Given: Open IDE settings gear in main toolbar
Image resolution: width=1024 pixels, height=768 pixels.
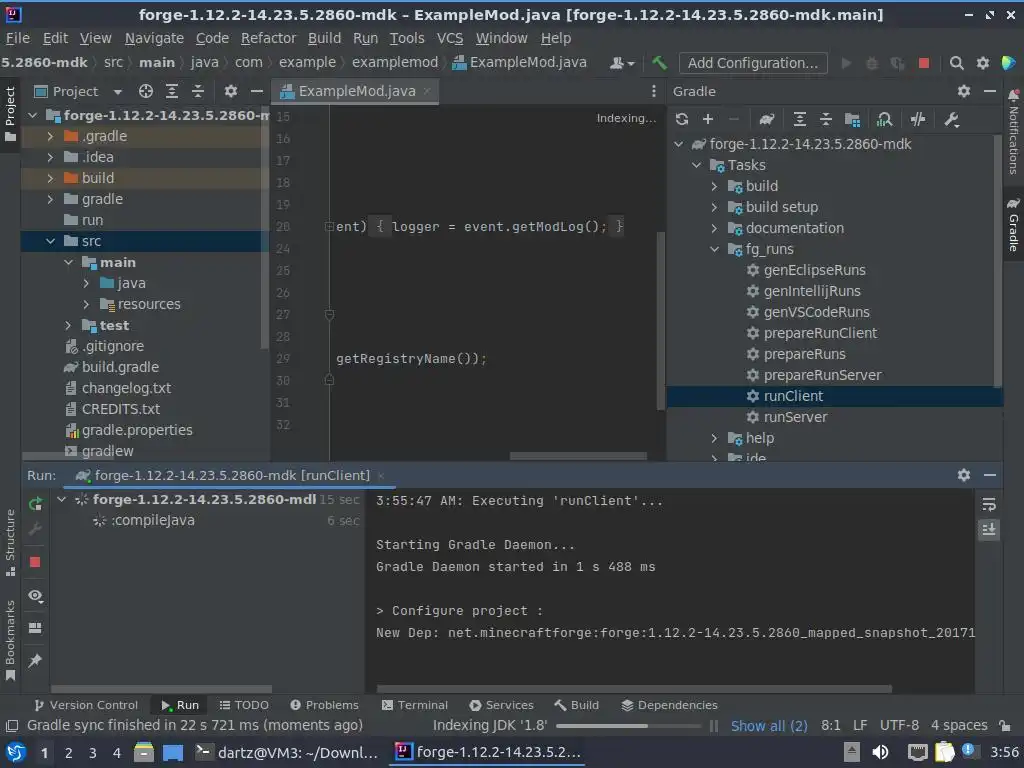Looking at the screenshot, I should (x=983, y=63).
